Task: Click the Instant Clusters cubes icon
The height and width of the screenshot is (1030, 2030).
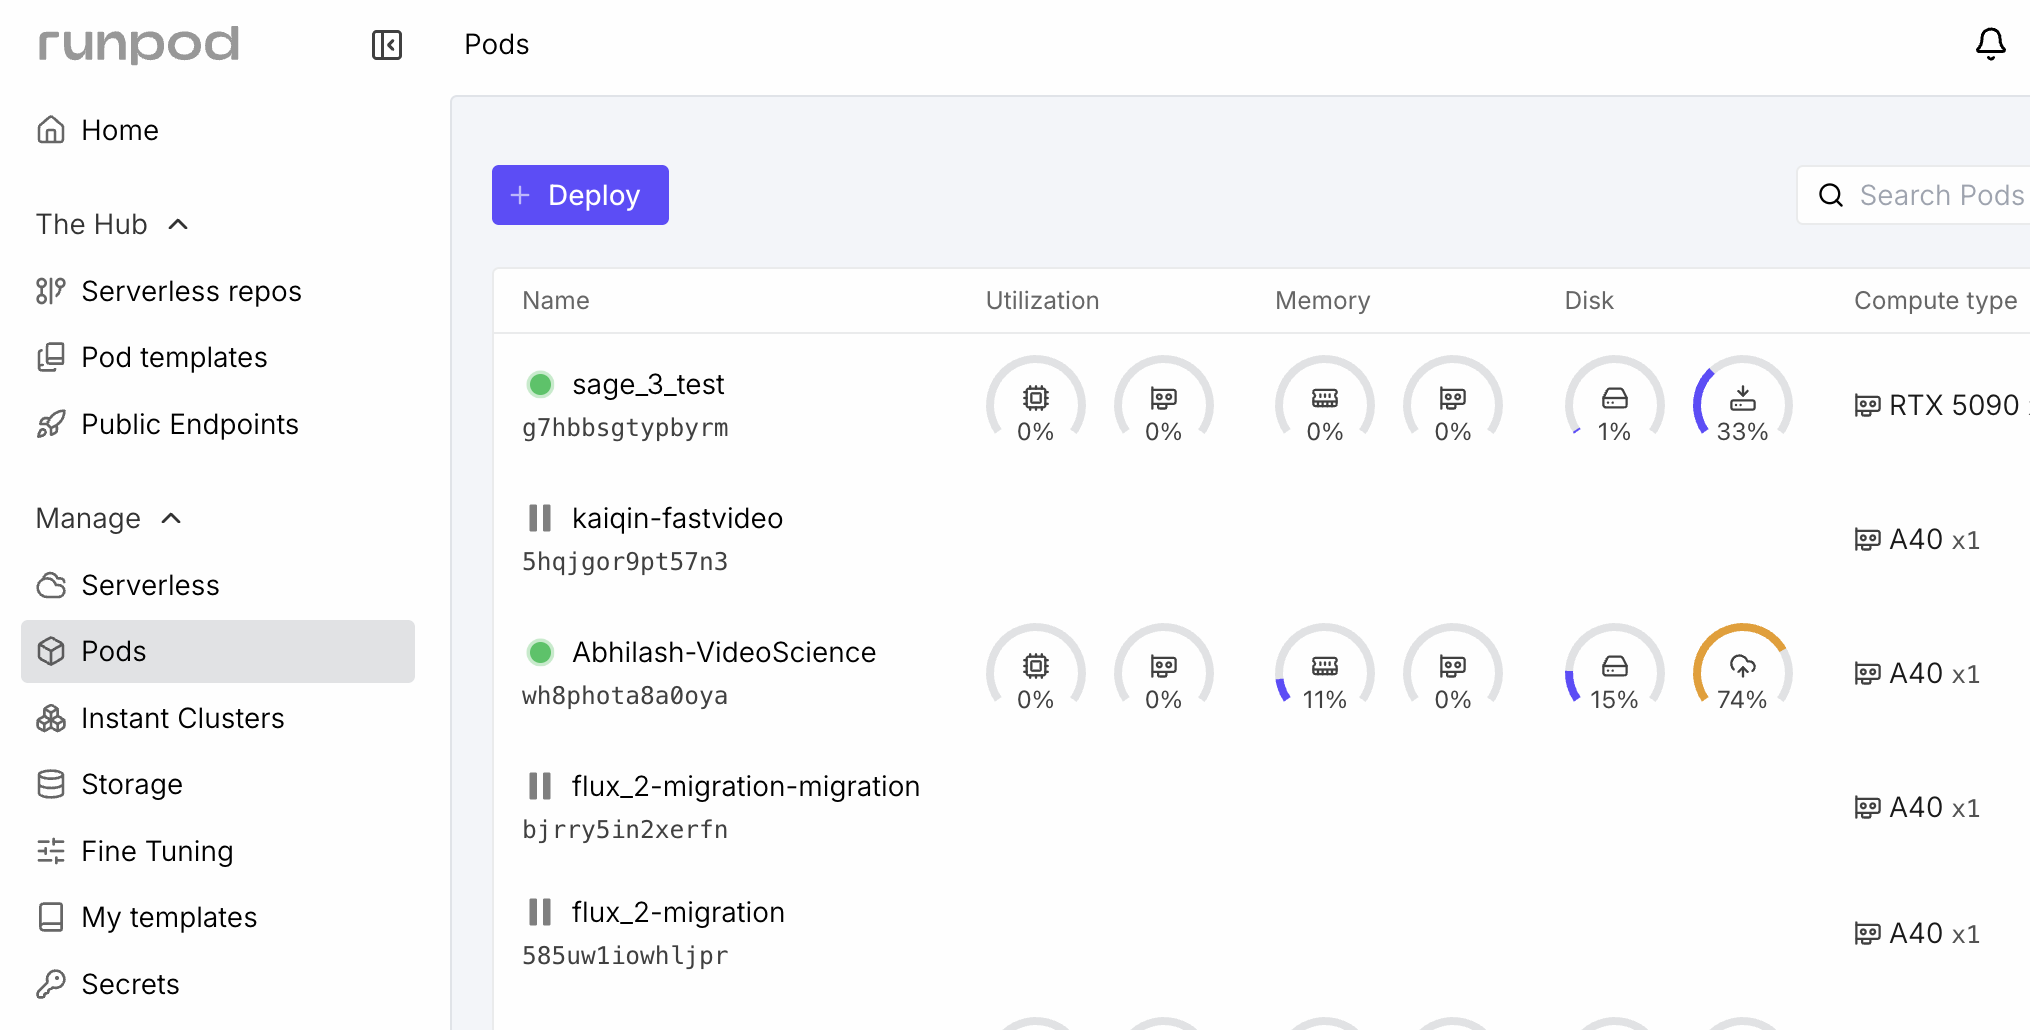Action: coord(51,718)
